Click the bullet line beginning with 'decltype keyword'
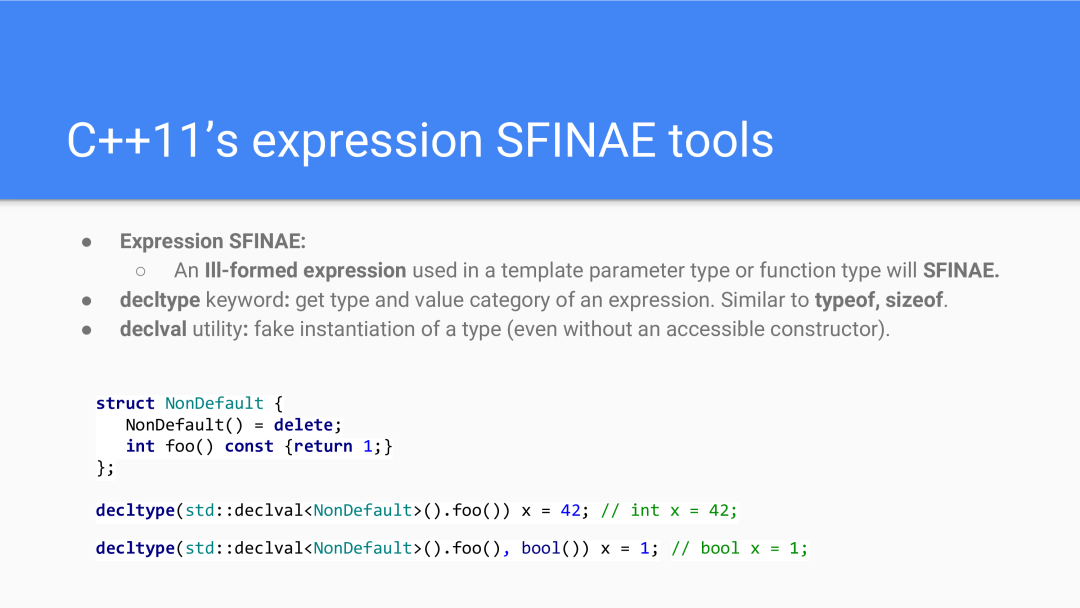Screen dimensions: 1080x608 [x=534, y=300]
